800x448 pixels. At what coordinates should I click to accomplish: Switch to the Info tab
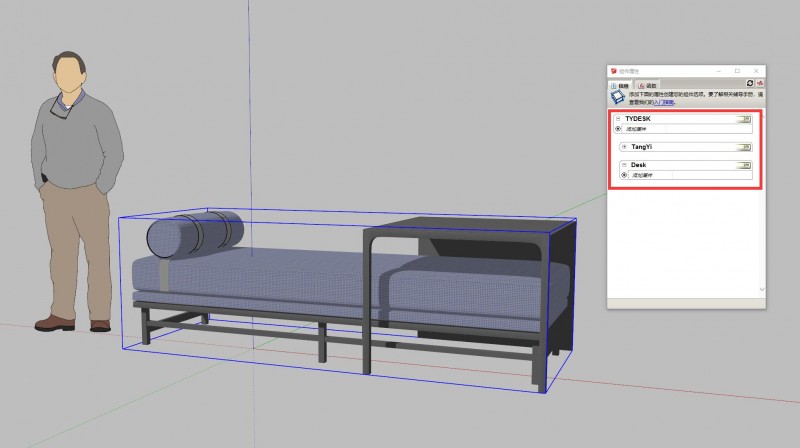tap(620, 86)
